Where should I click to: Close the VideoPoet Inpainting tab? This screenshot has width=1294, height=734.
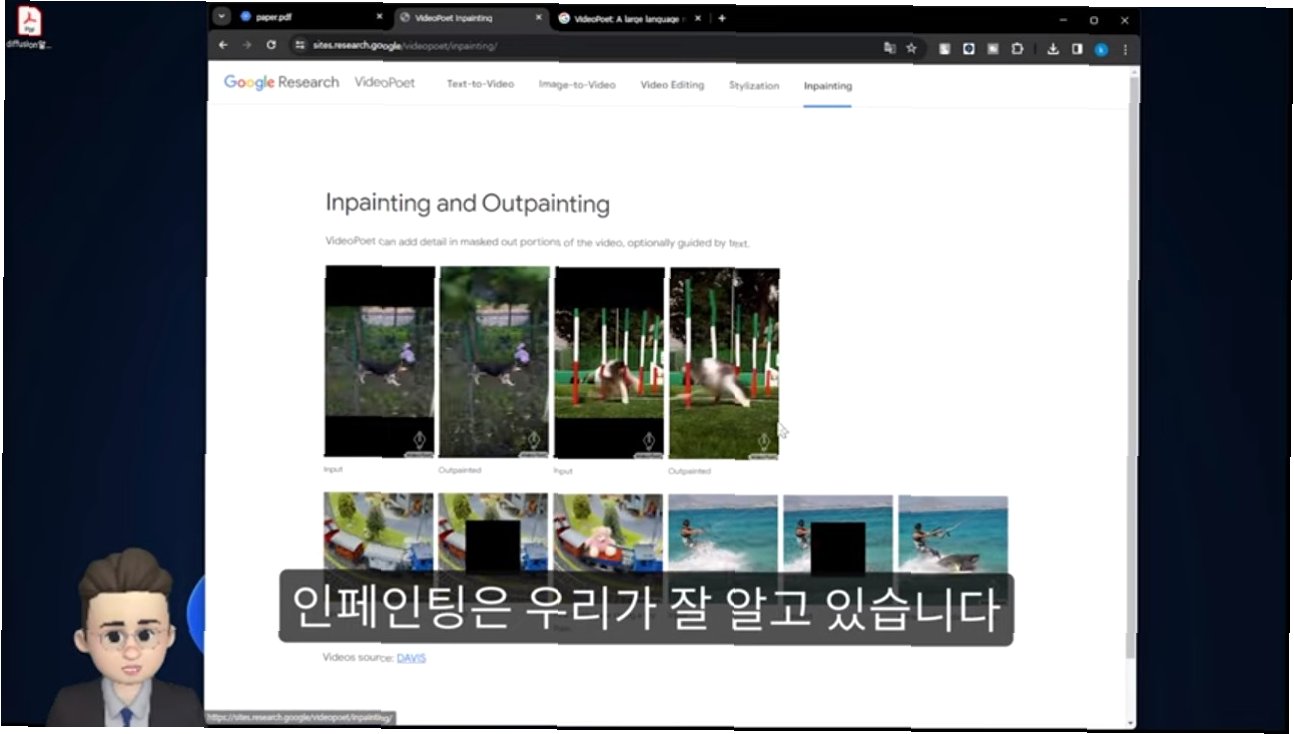point(538,18)
